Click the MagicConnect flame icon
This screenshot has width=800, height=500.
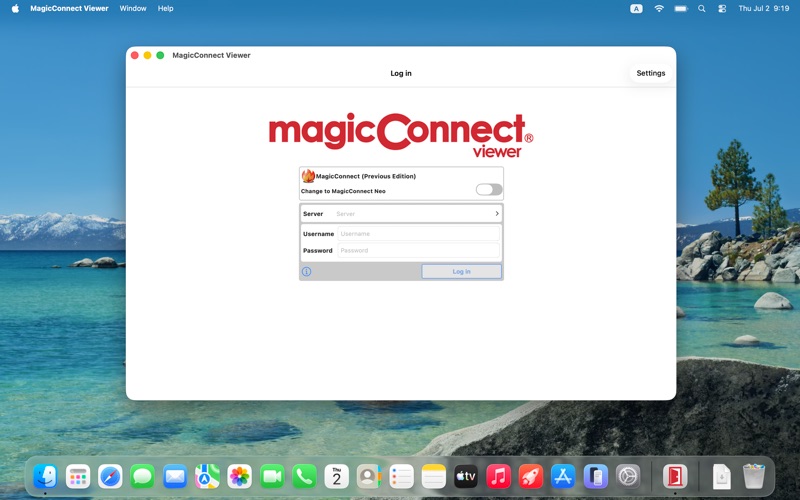pos(308,176)
